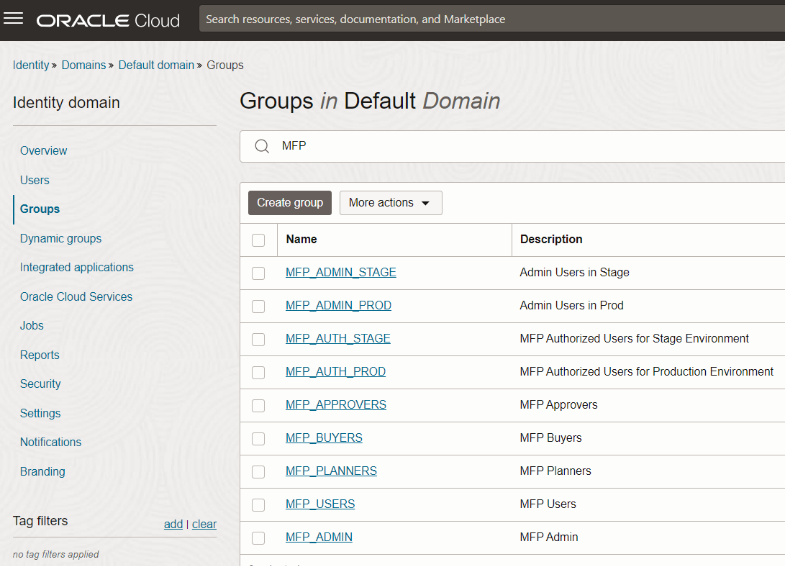Image resolution: width=785 pixels, height=566 pixels.
Task: Open the hamburger navigation menu
Action: pos(14,19)
